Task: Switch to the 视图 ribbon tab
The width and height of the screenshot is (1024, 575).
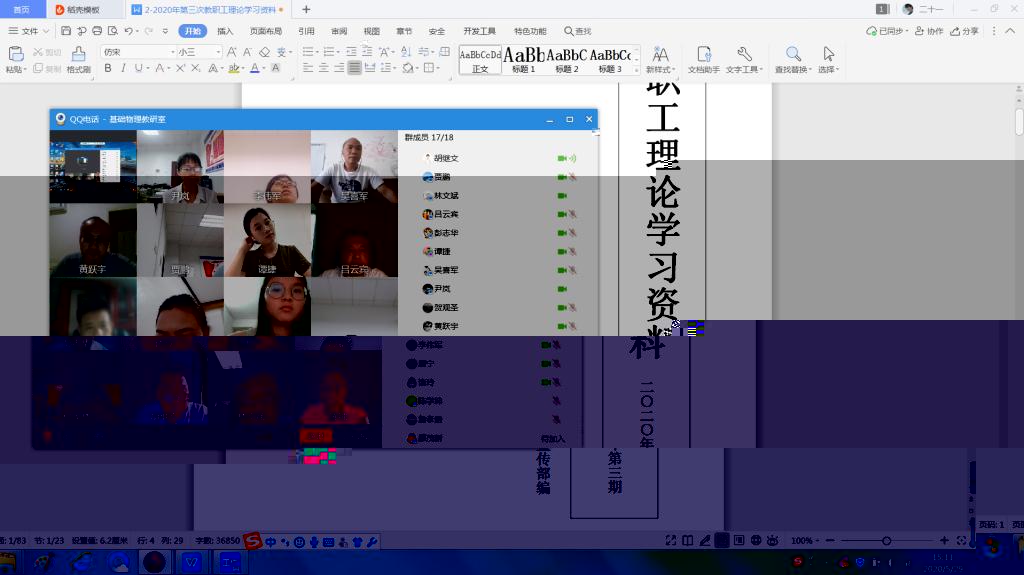Action: point(372,31)
